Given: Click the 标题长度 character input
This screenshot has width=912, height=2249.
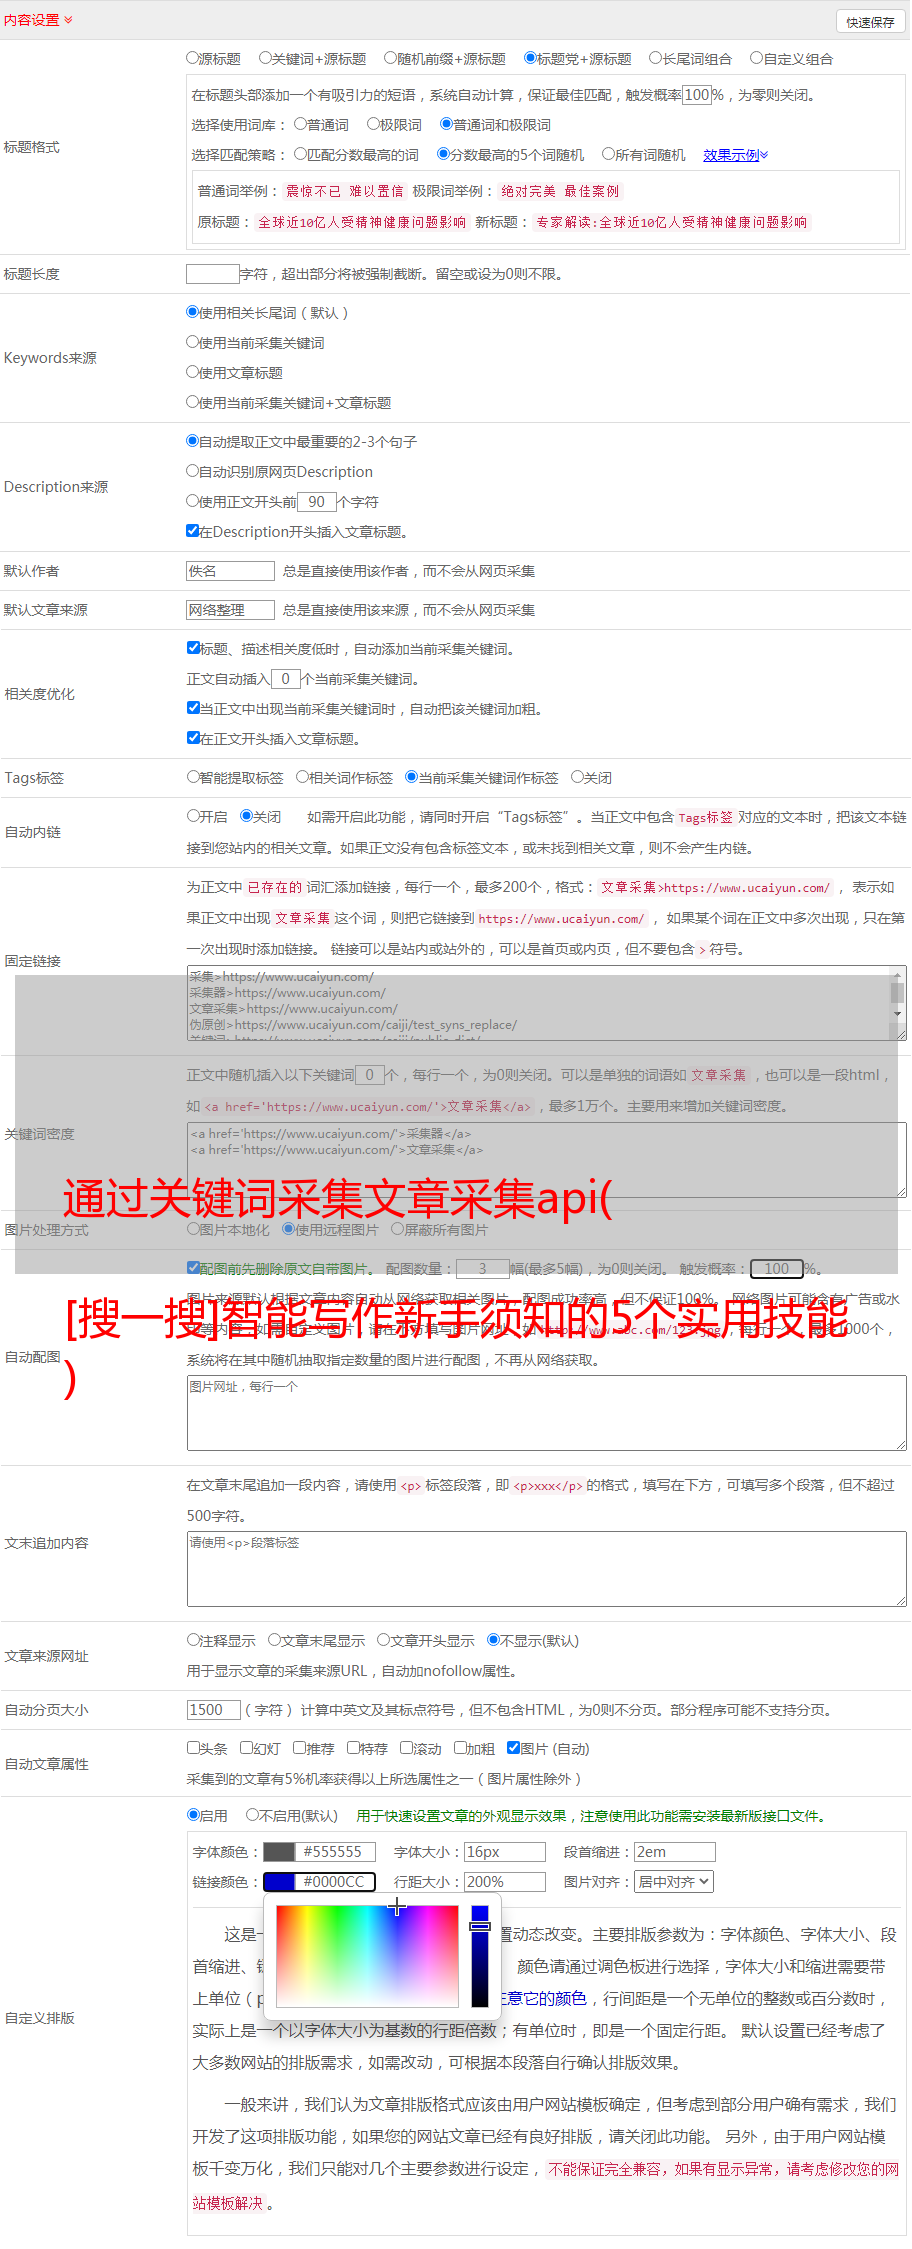Looking at the screenshot, I should coord(213,274).
